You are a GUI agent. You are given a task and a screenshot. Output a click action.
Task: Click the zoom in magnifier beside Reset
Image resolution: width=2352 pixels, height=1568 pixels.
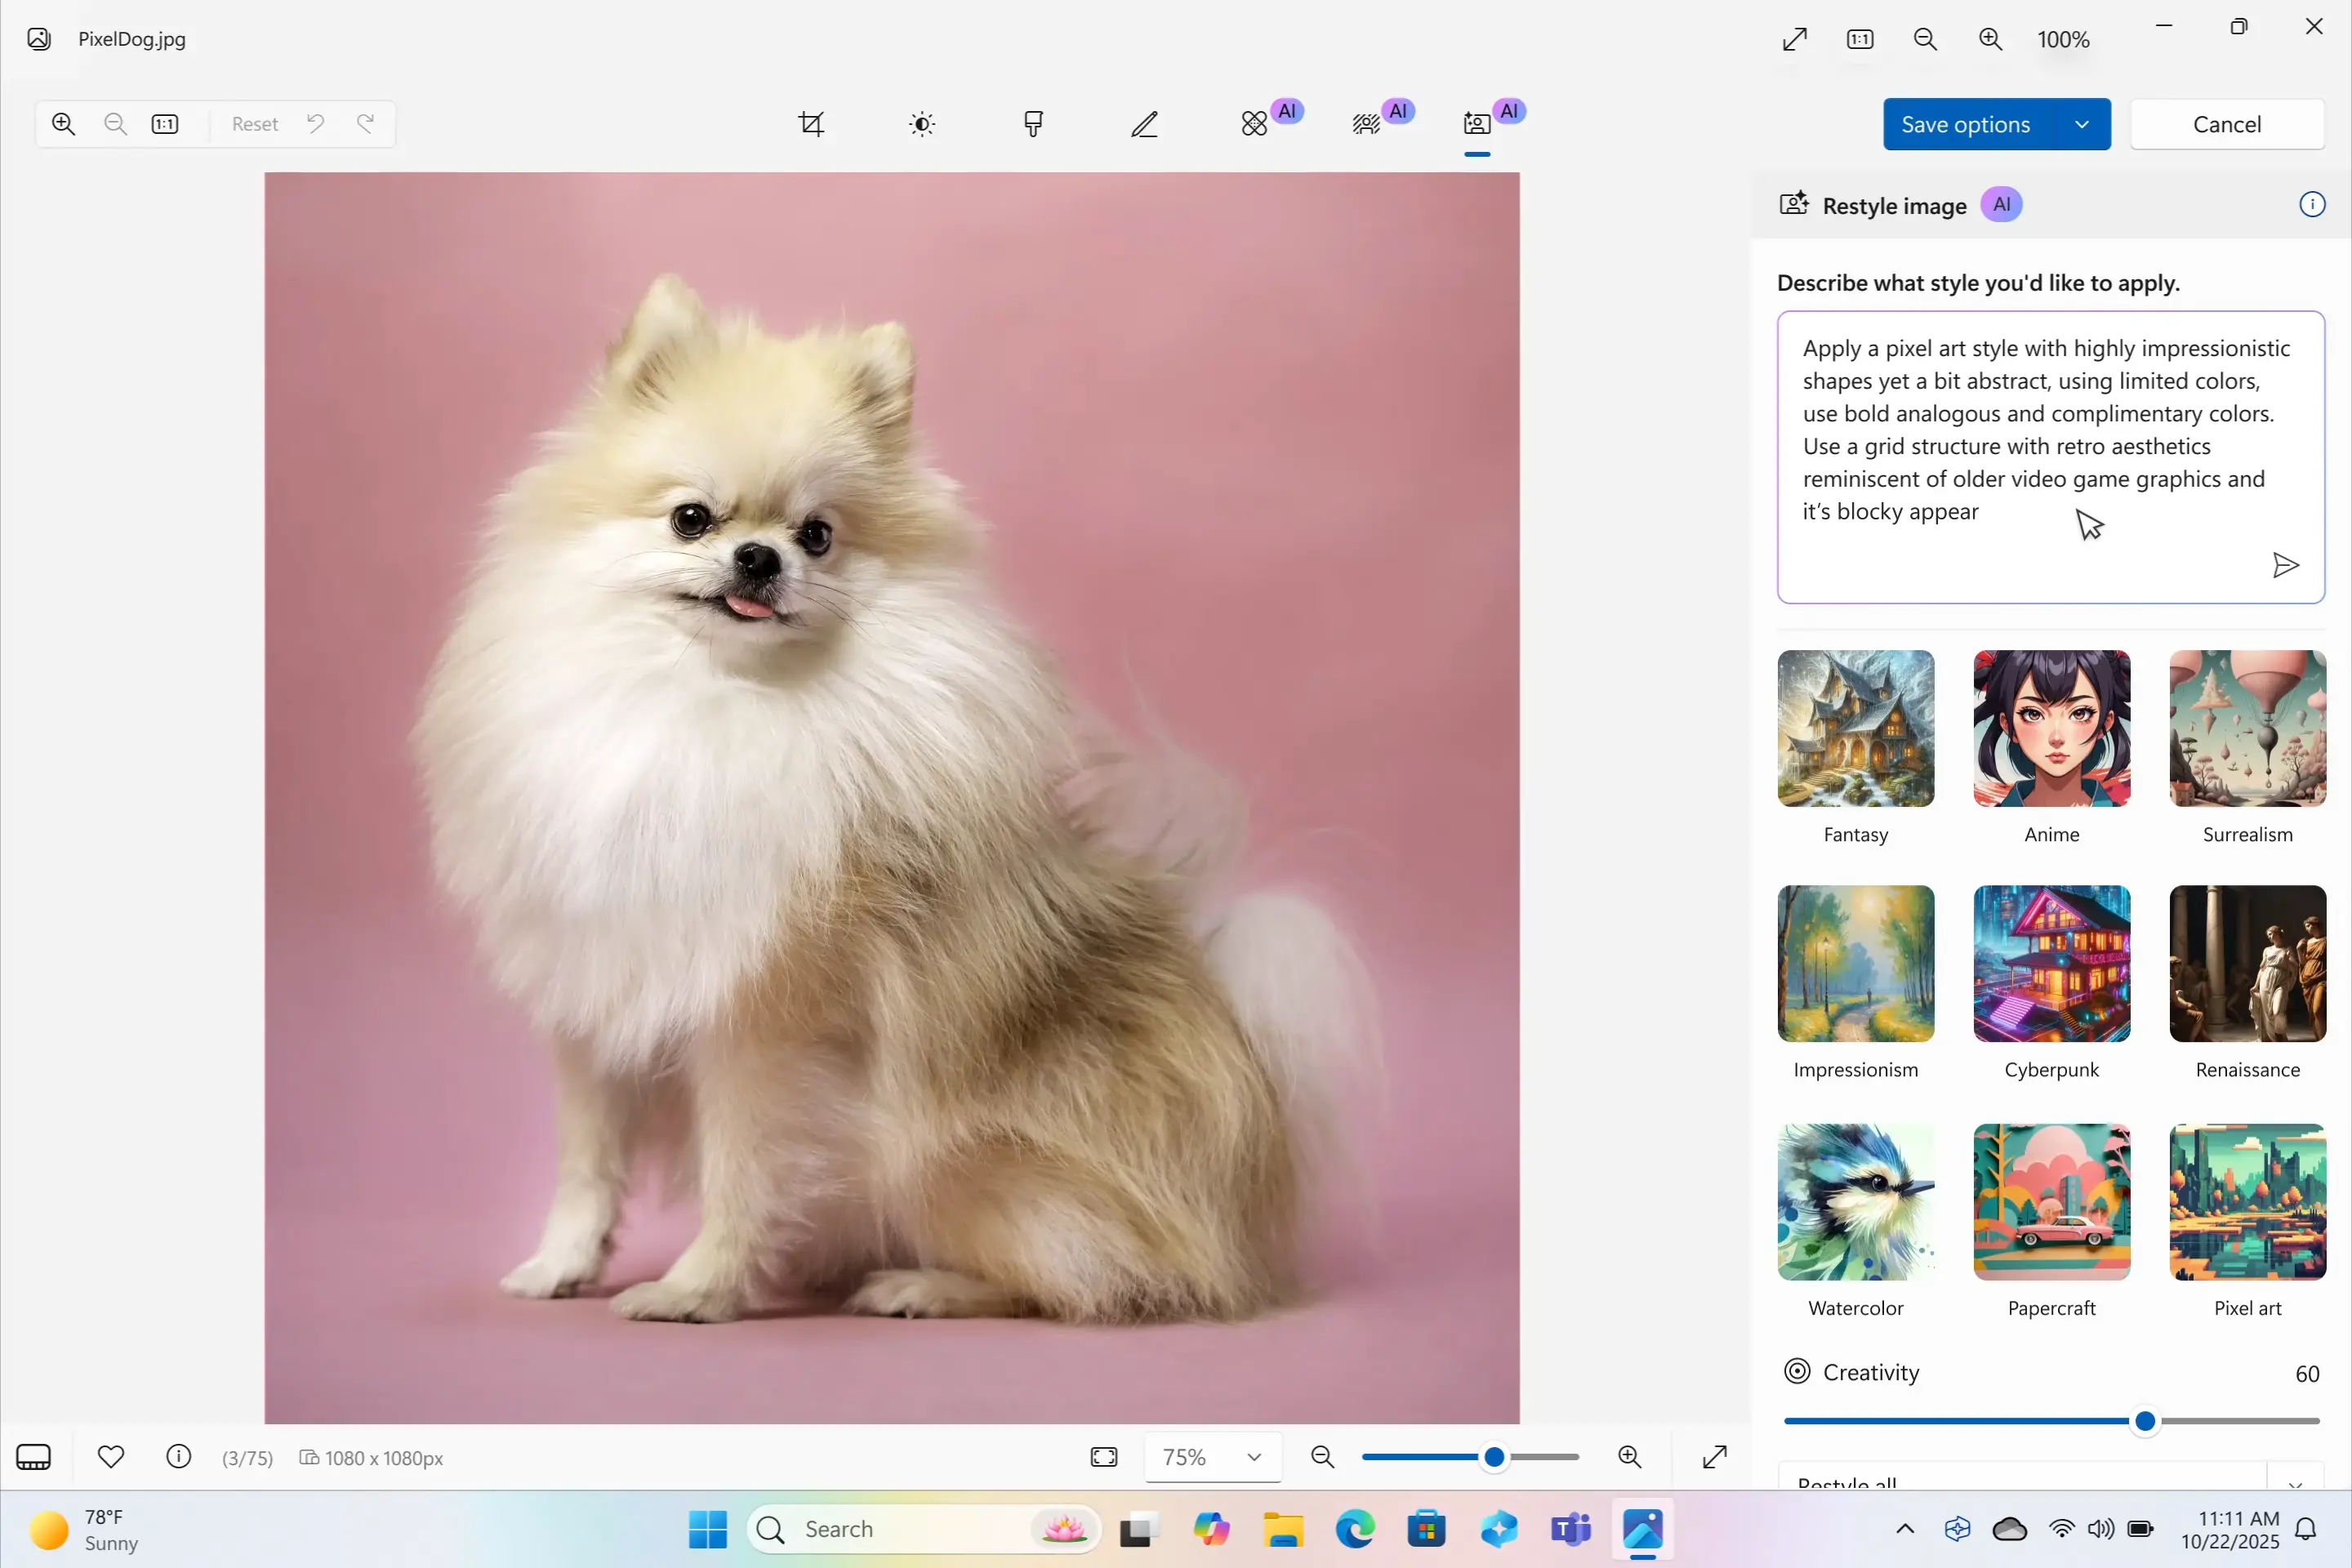click(64, 124)
